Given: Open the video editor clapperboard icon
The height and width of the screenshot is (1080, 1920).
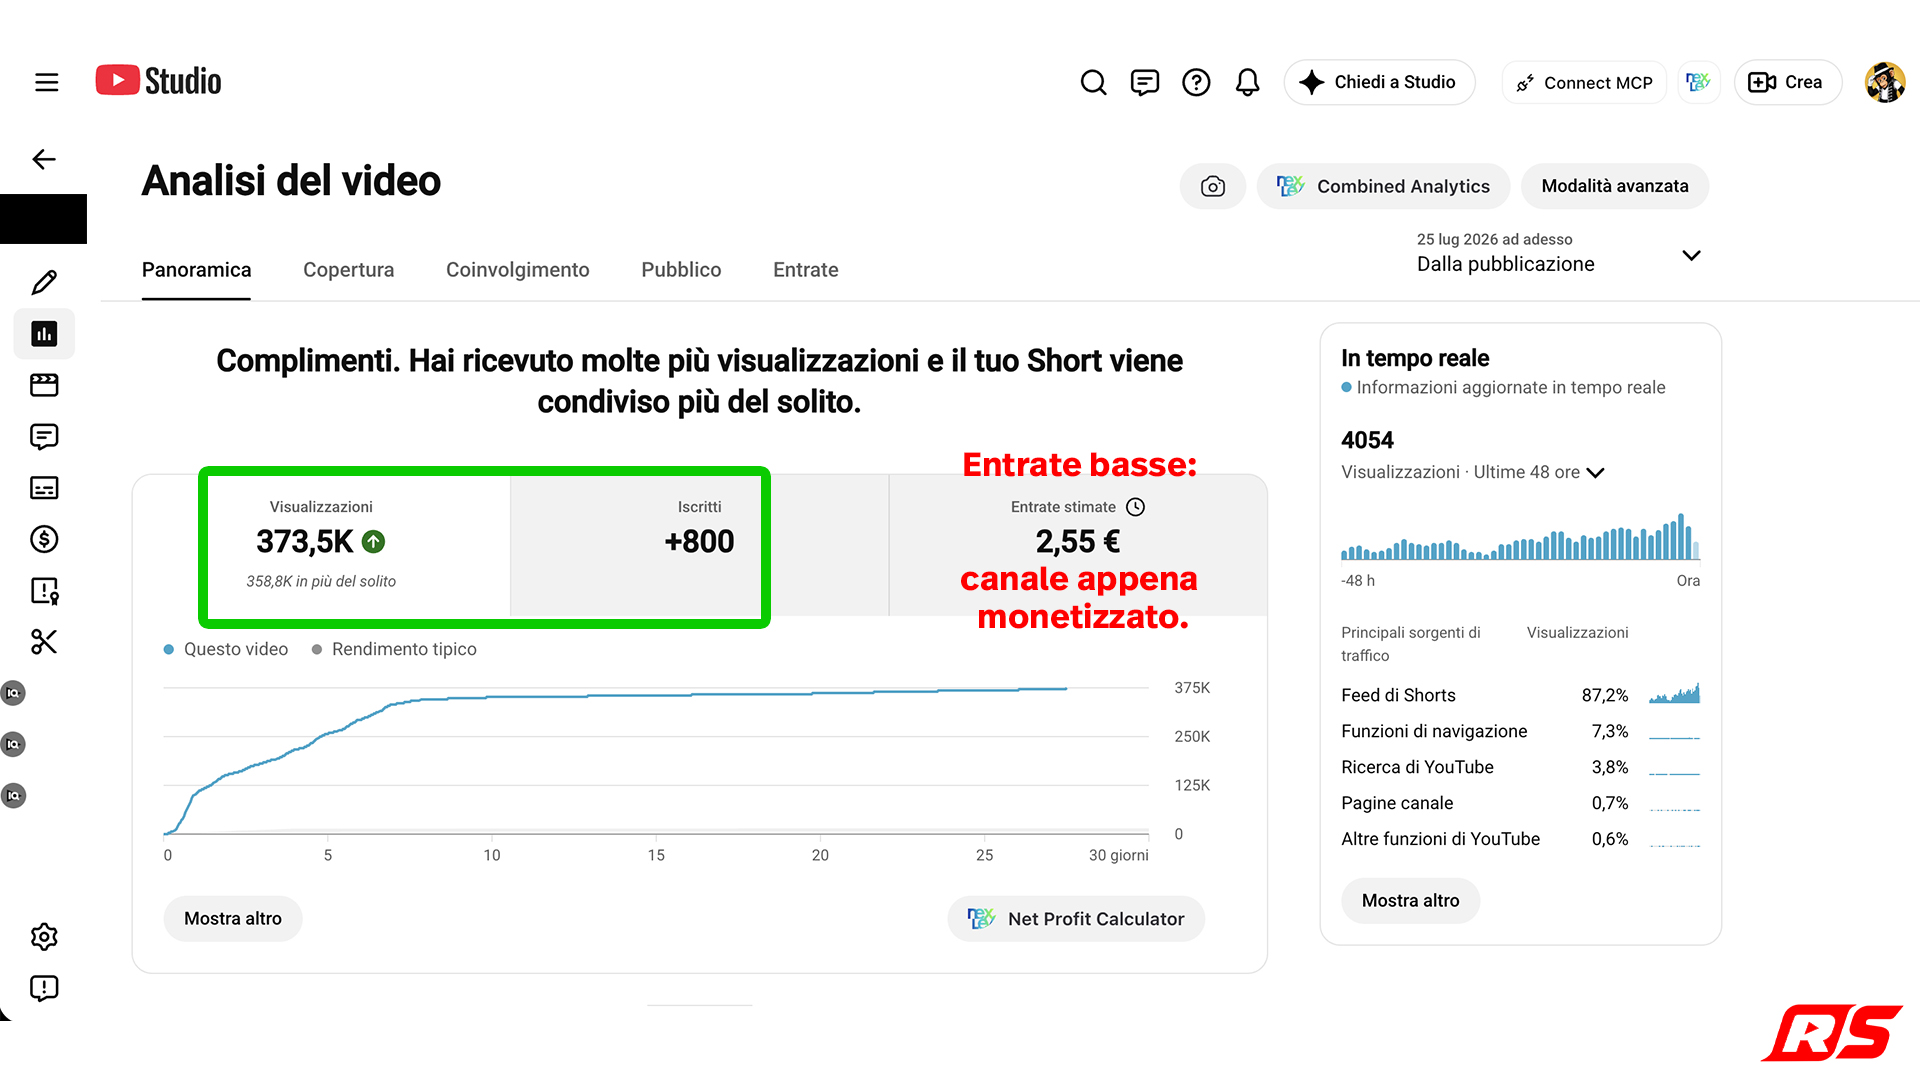Looking at the screenshot, I should click(x=44, y=385).
